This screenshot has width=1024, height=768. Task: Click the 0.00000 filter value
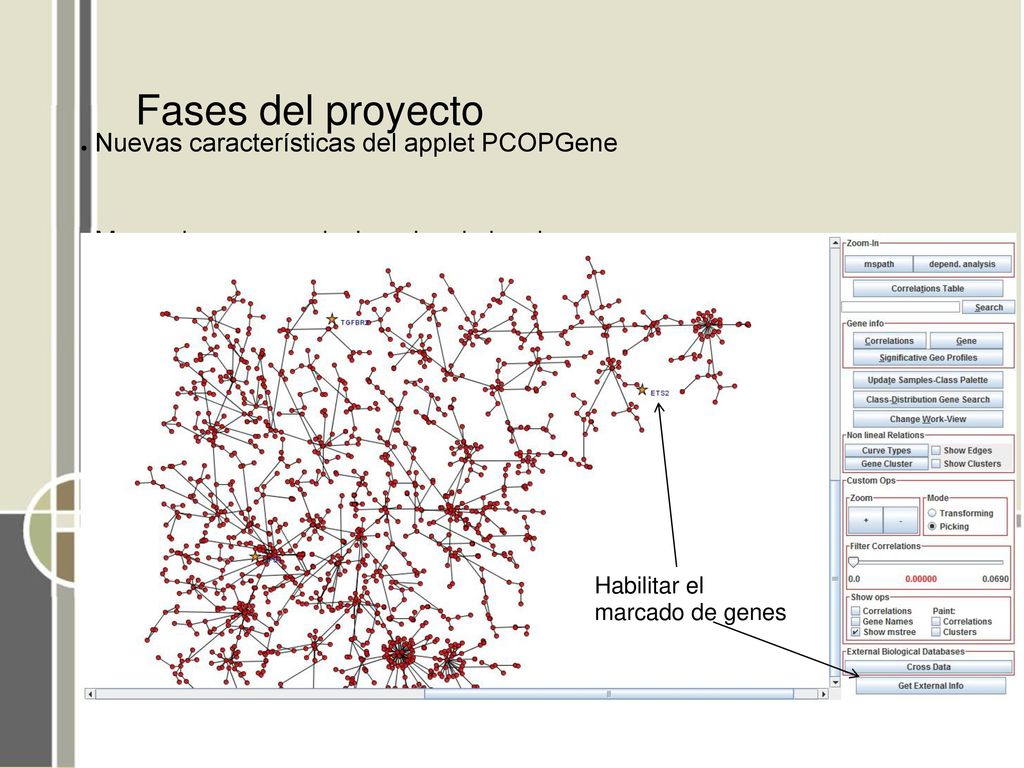tap(921, 579)
